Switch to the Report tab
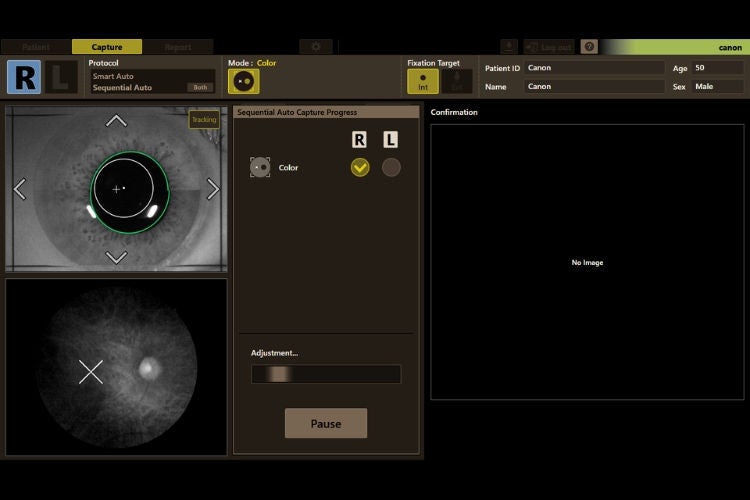 178,47
